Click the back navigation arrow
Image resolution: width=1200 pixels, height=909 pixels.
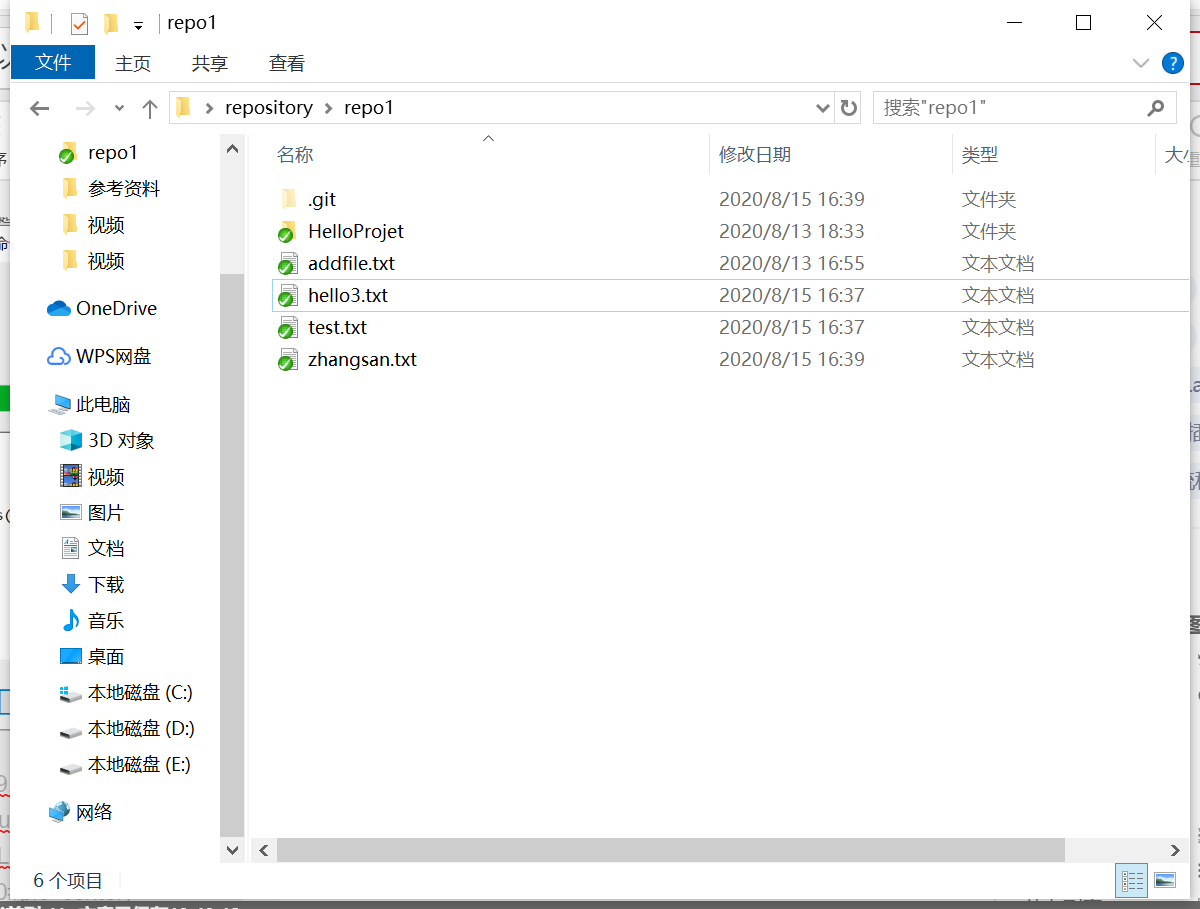(x=39, y=108)
